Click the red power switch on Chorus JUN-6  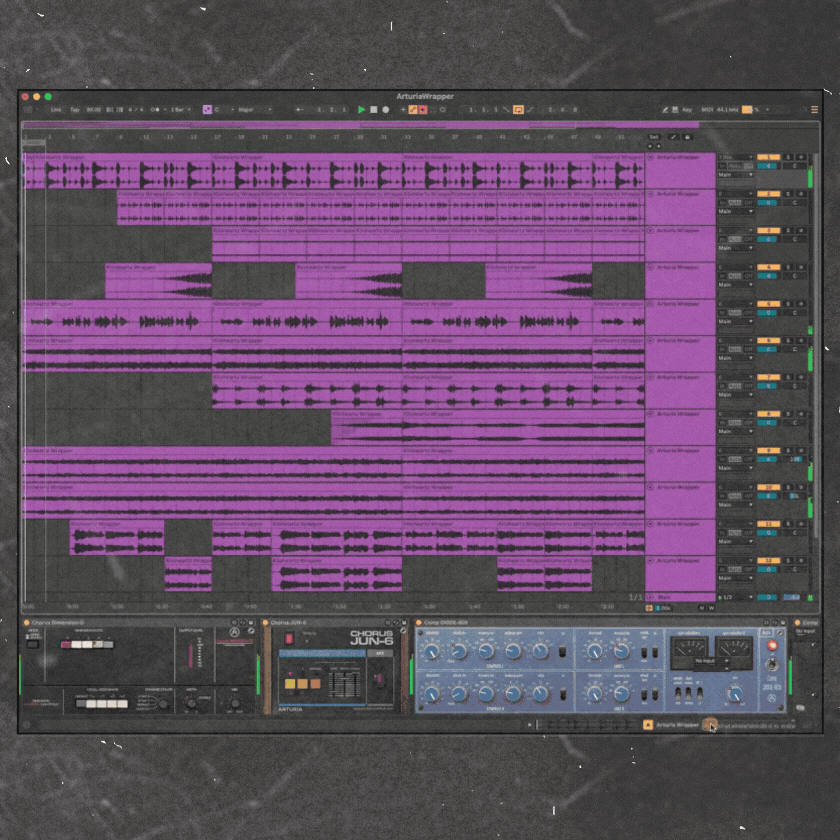pos(289,639)
